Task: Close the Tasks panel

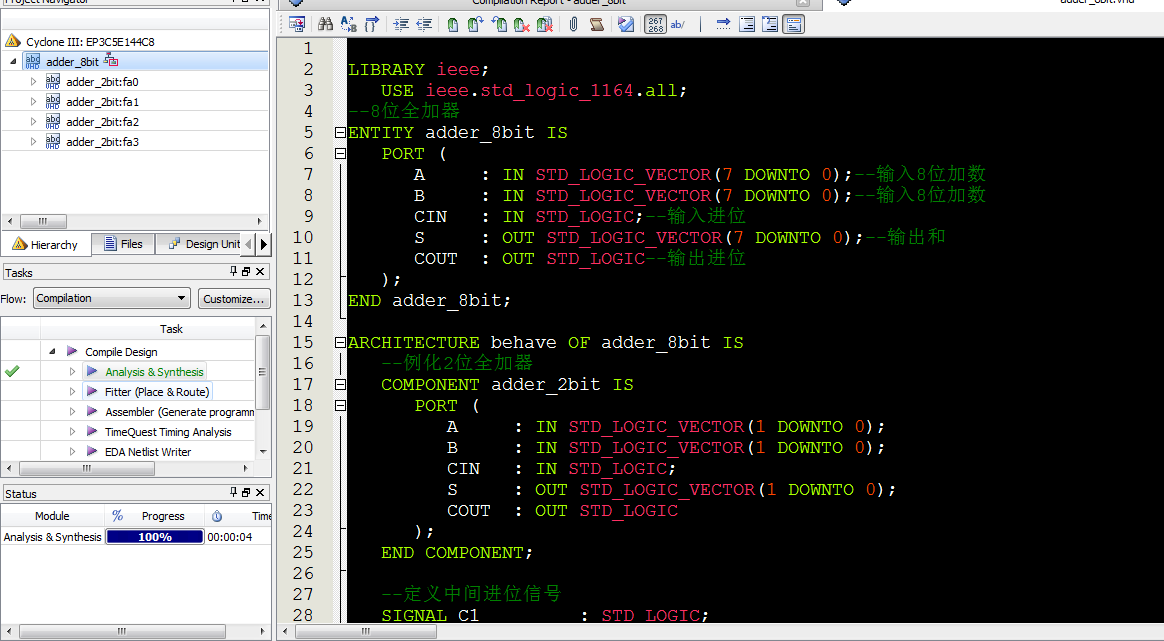Action: pos(260,272)
